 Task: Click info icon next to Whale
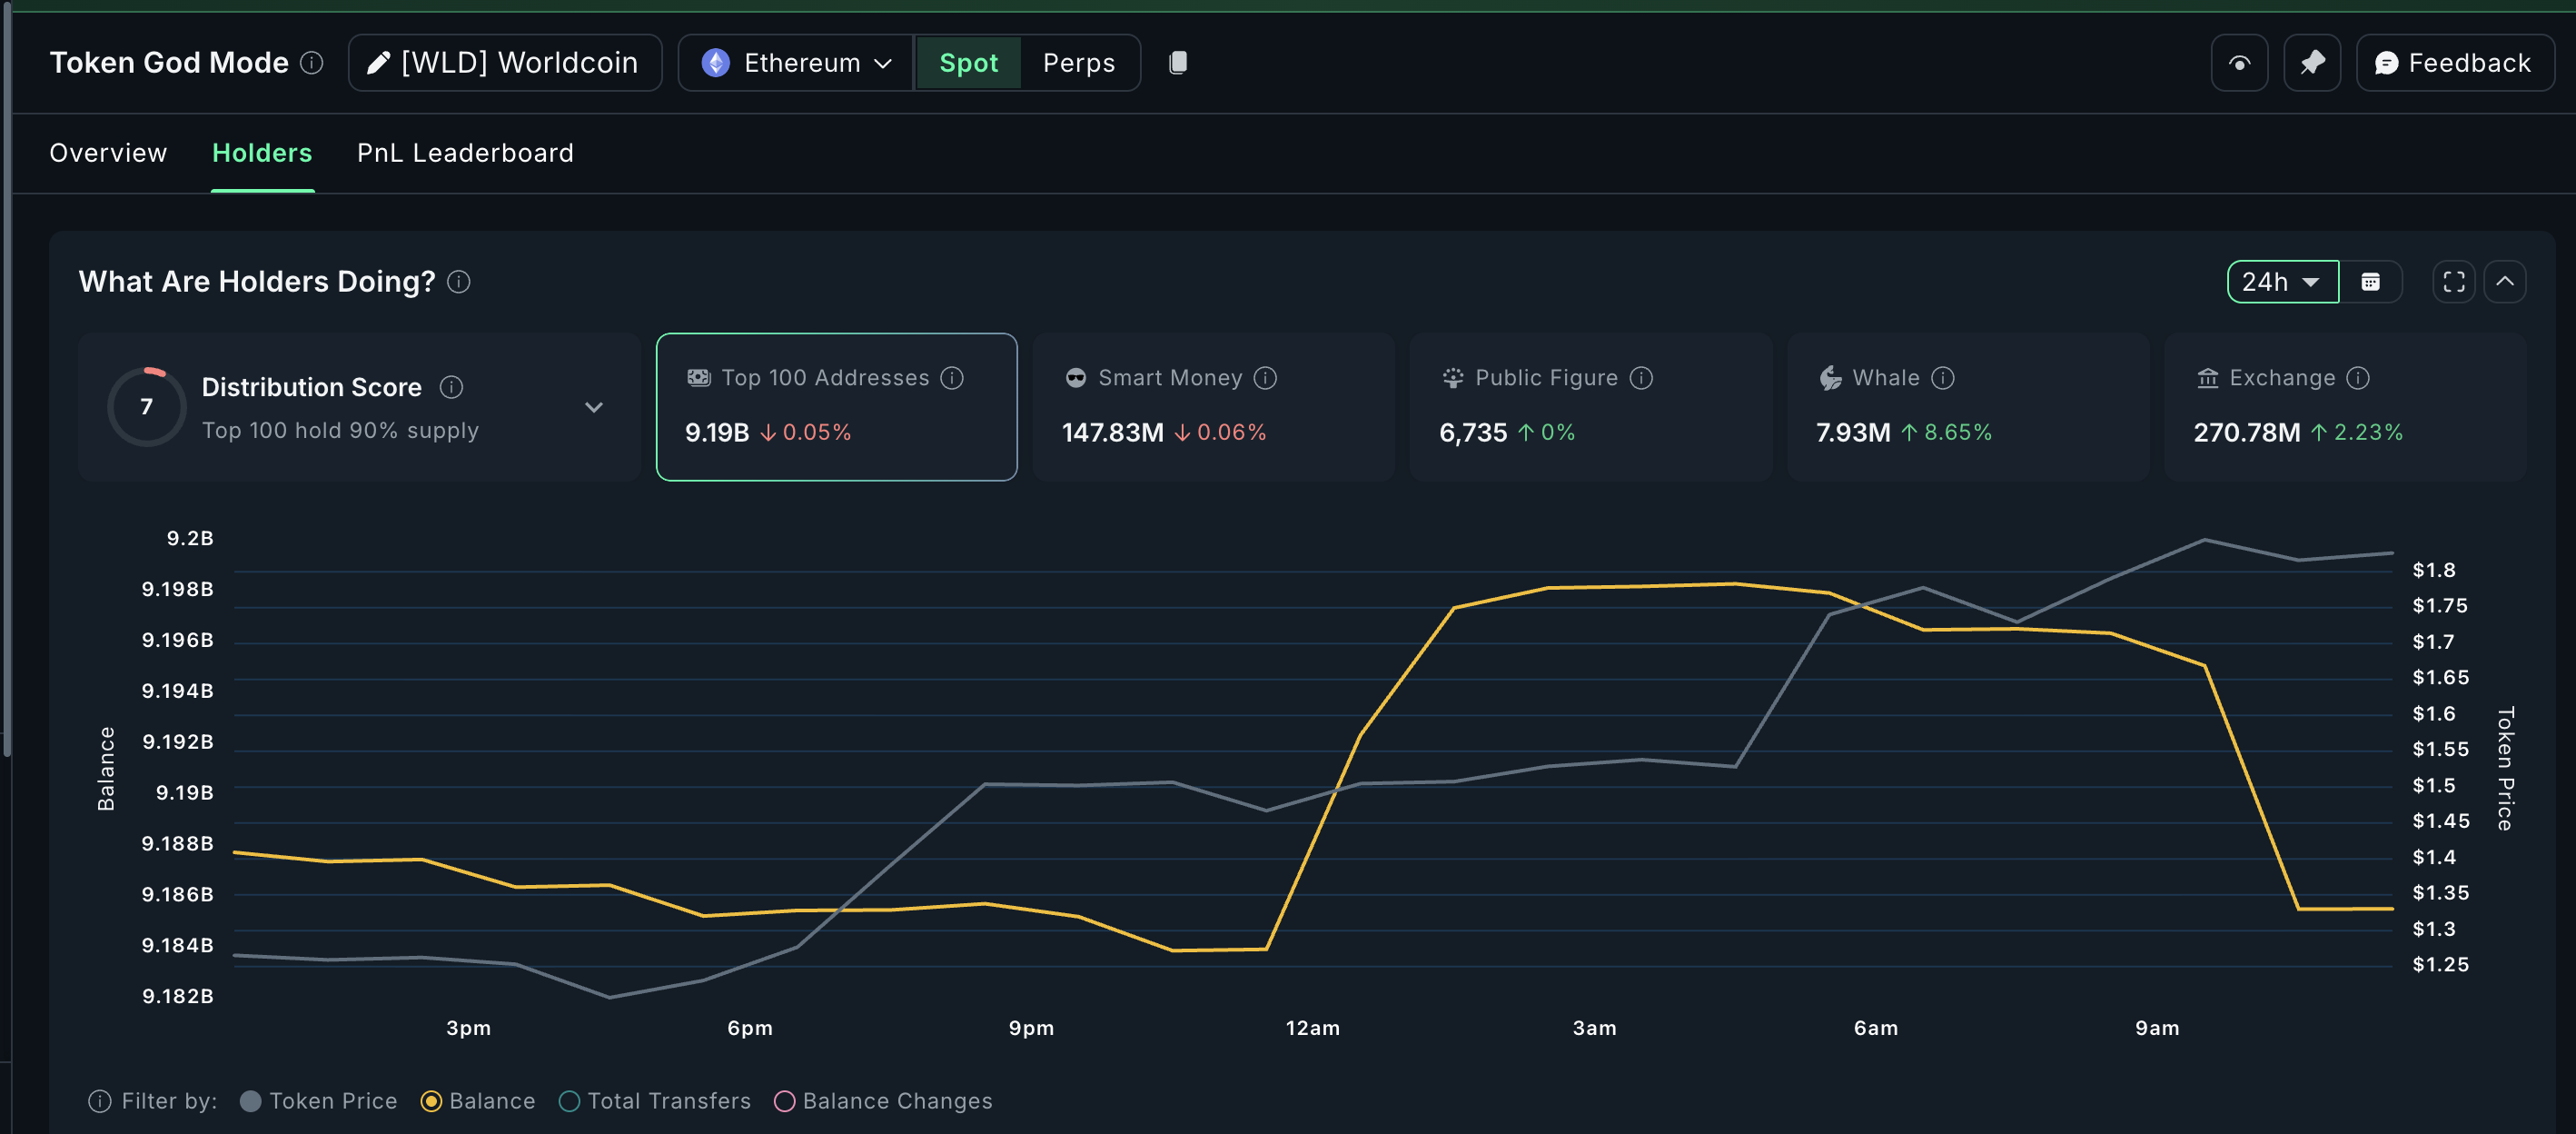pos(1942,378)
